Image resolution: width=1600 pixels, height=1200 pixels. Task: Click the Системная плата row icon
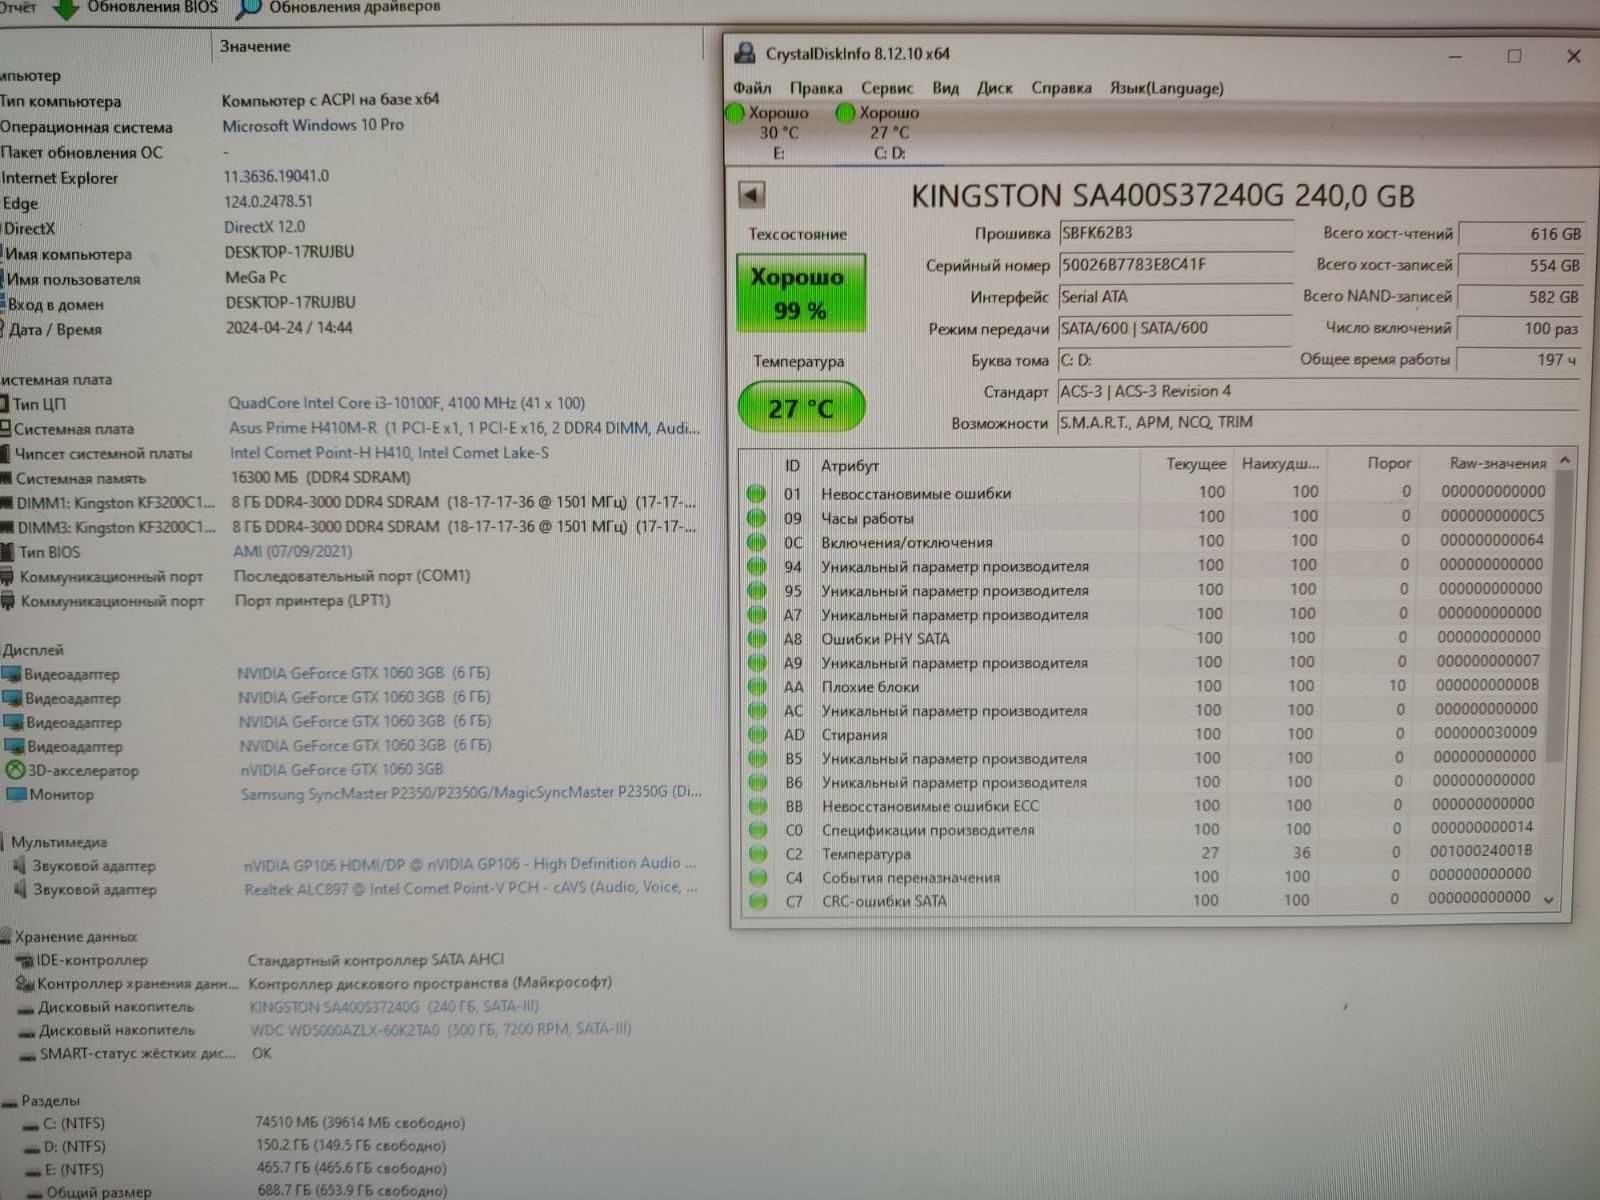tap(5, 429)
